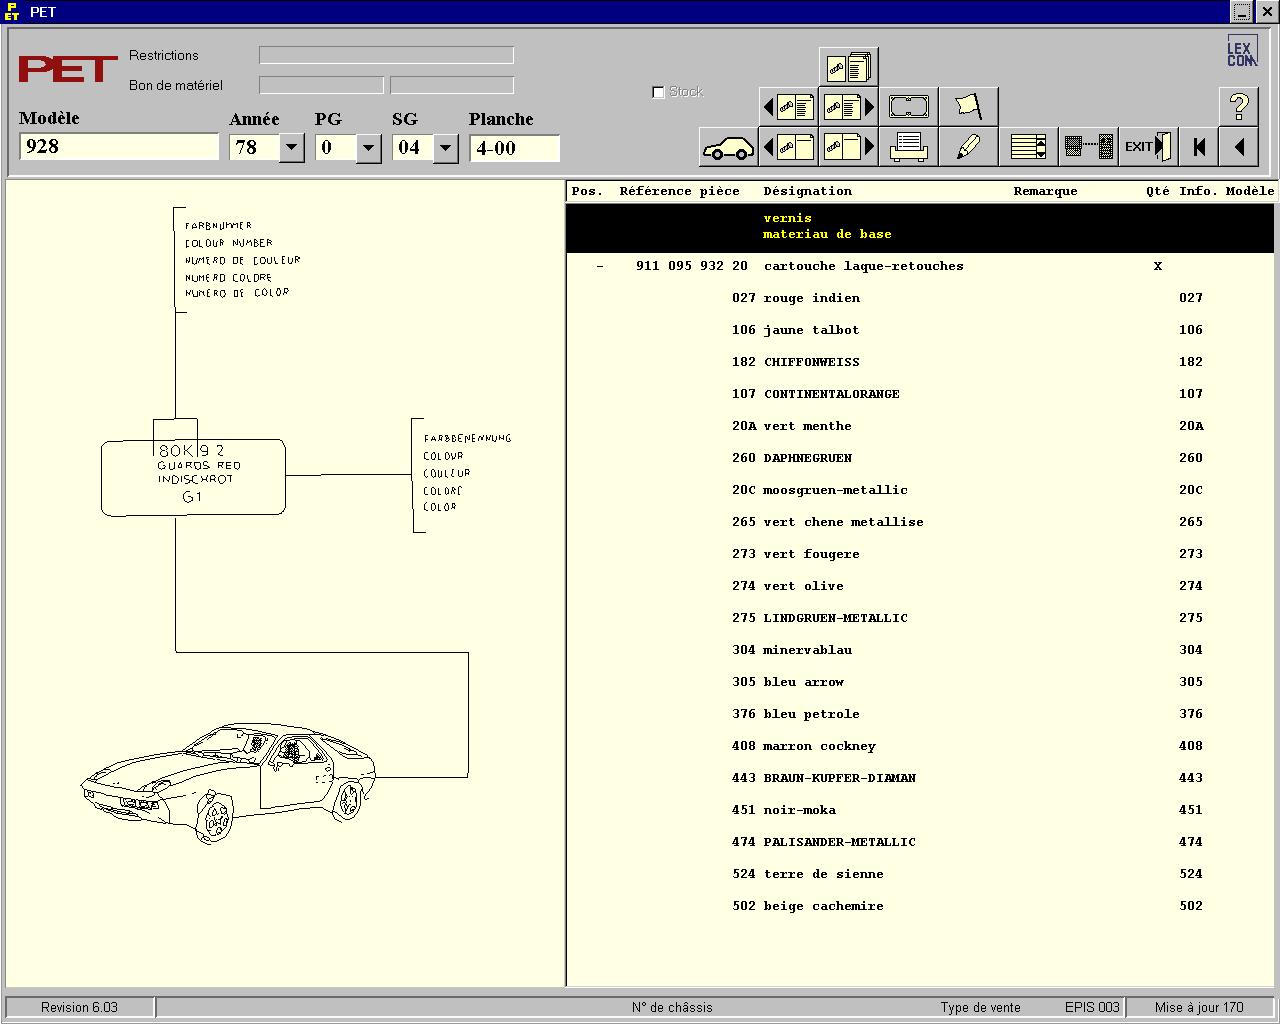Click the Revision 6.03 status bar entry
Image resolution: width=1280 pixels, height=1024 pixels.
click(79, 1007)
